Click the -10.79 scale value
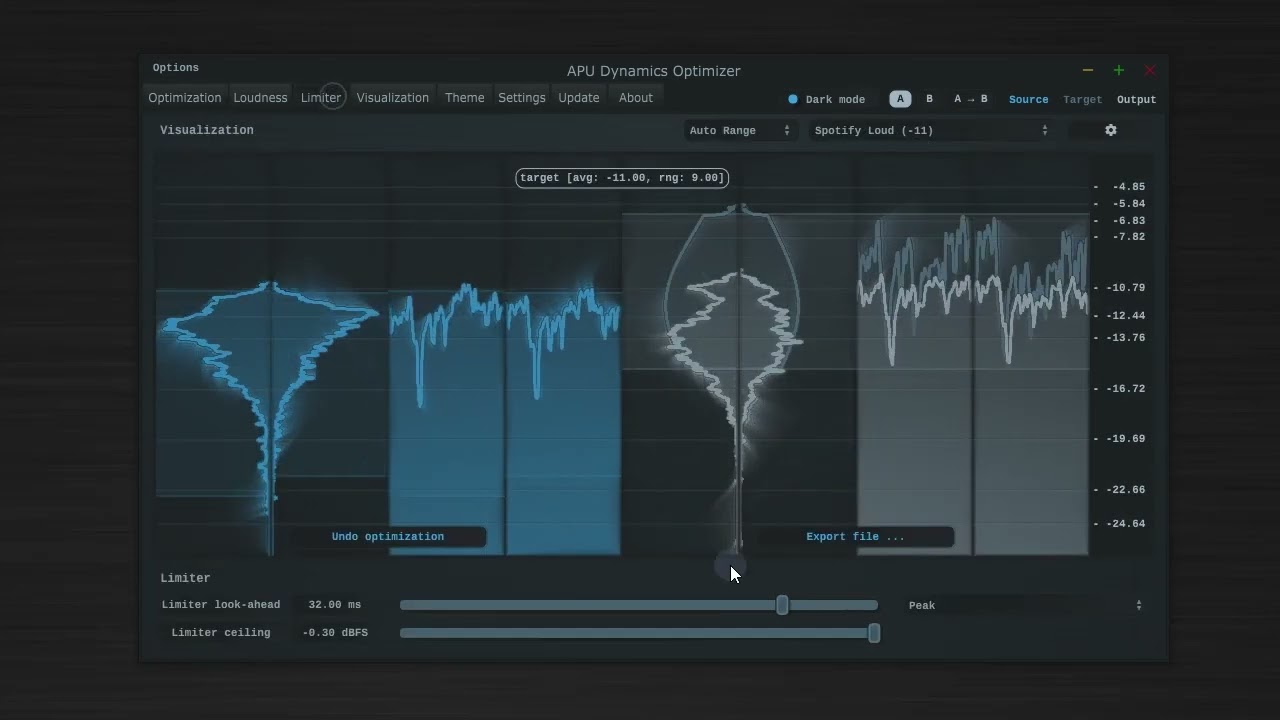This screenshot has height=720, width=1280. 1126,287
